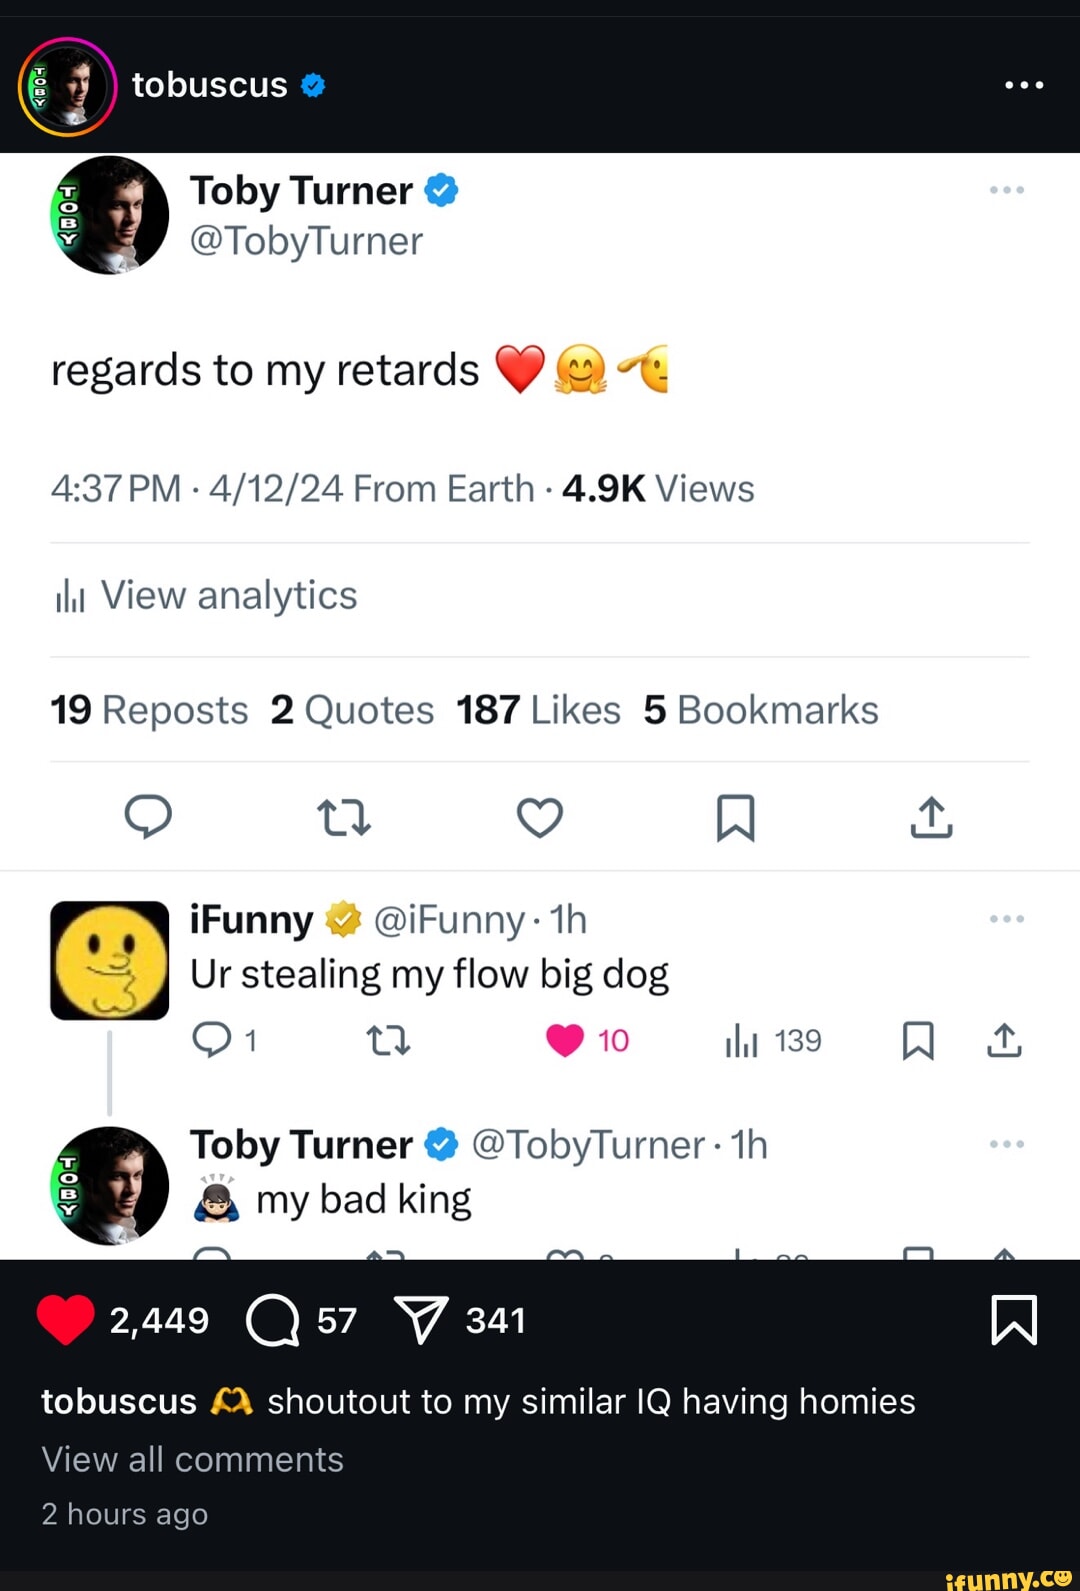Screen dimensions: 1080x1591
Task: Save post with Instagram bookmark icon
Action: 1014,1320
